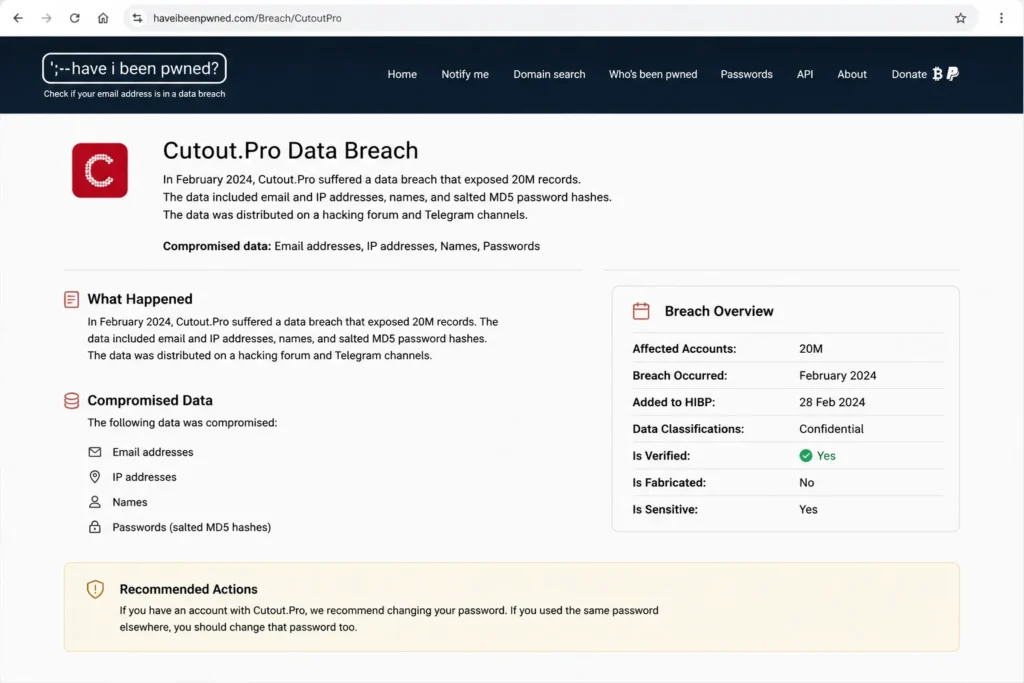Click the person icon beside Names
The height and width of the screenshot is (683, 1024).
pyautogui.click(x=95, y=502)
